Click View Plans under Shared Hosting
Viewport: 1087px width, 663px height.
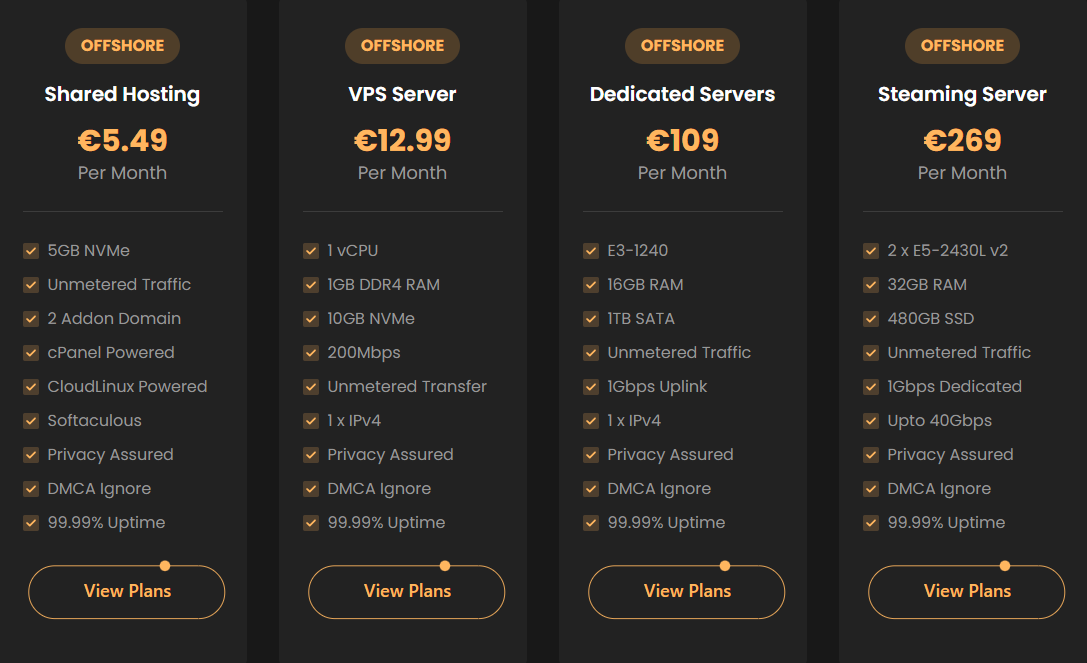[127, 592]
